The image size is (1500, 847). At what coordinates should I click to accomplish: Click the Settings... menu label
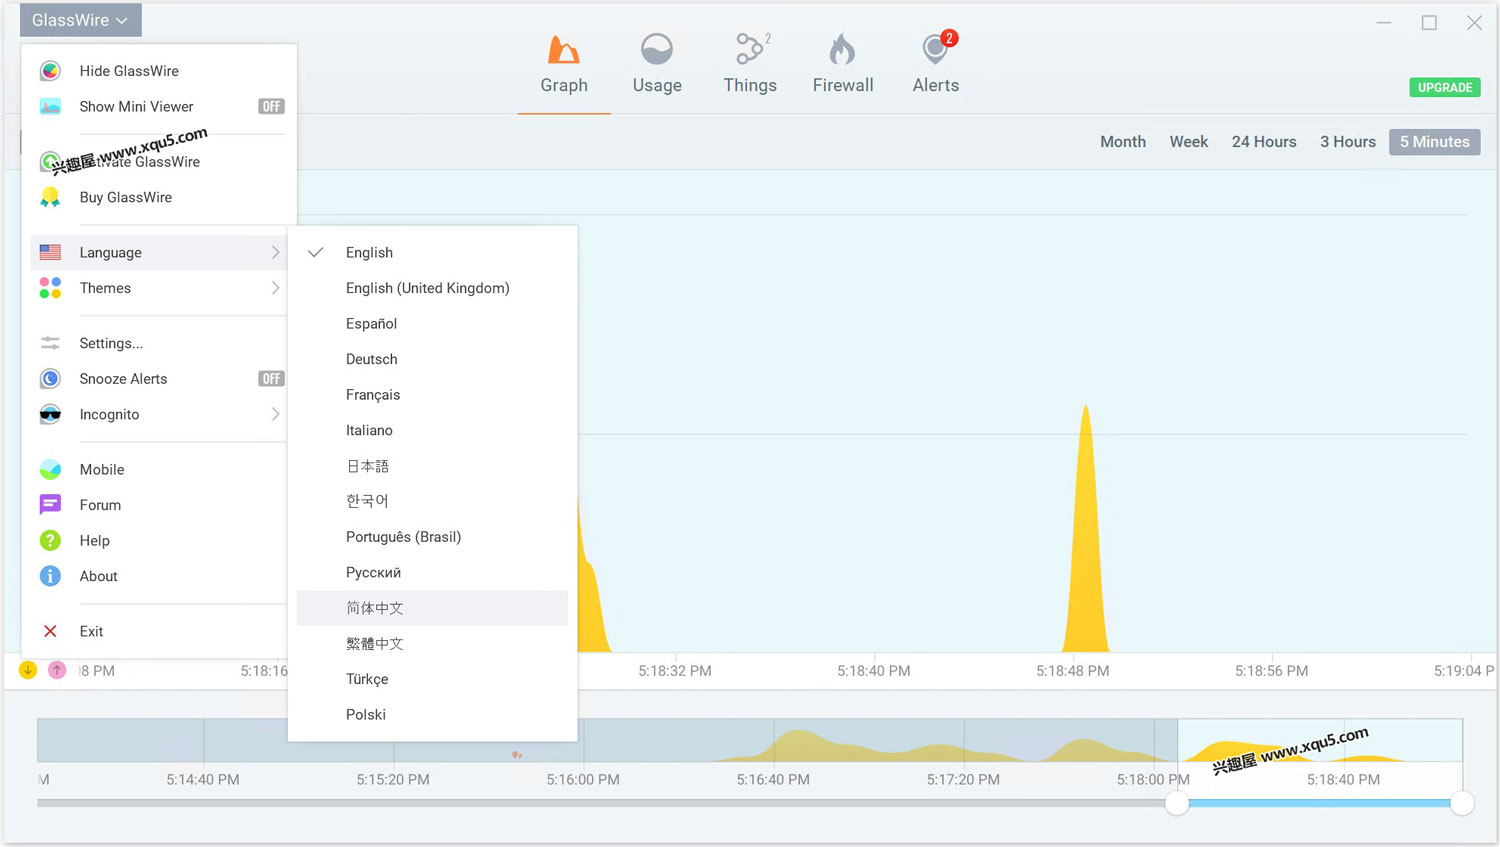coord(111,343)
